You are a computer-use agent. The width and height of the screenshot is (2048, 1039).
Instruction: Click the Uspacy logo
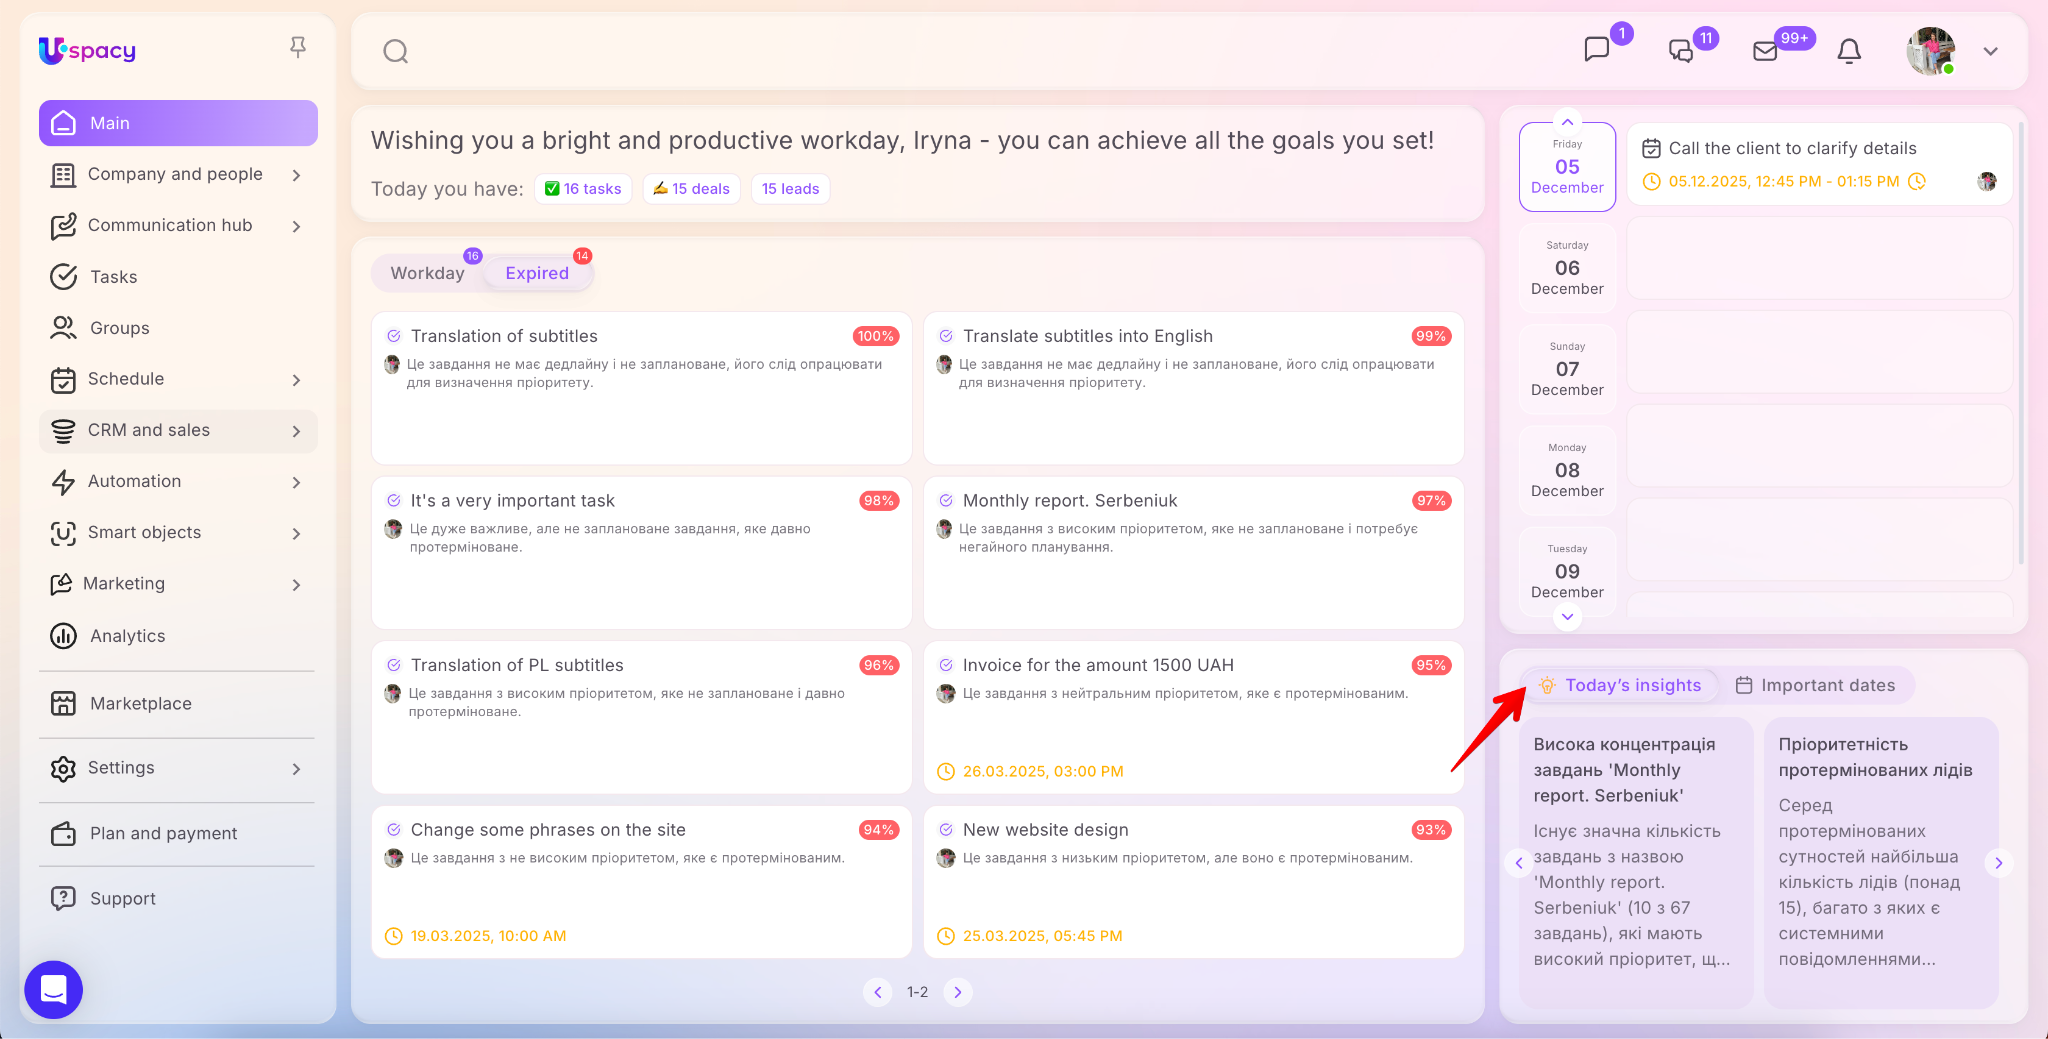point(88,50)
